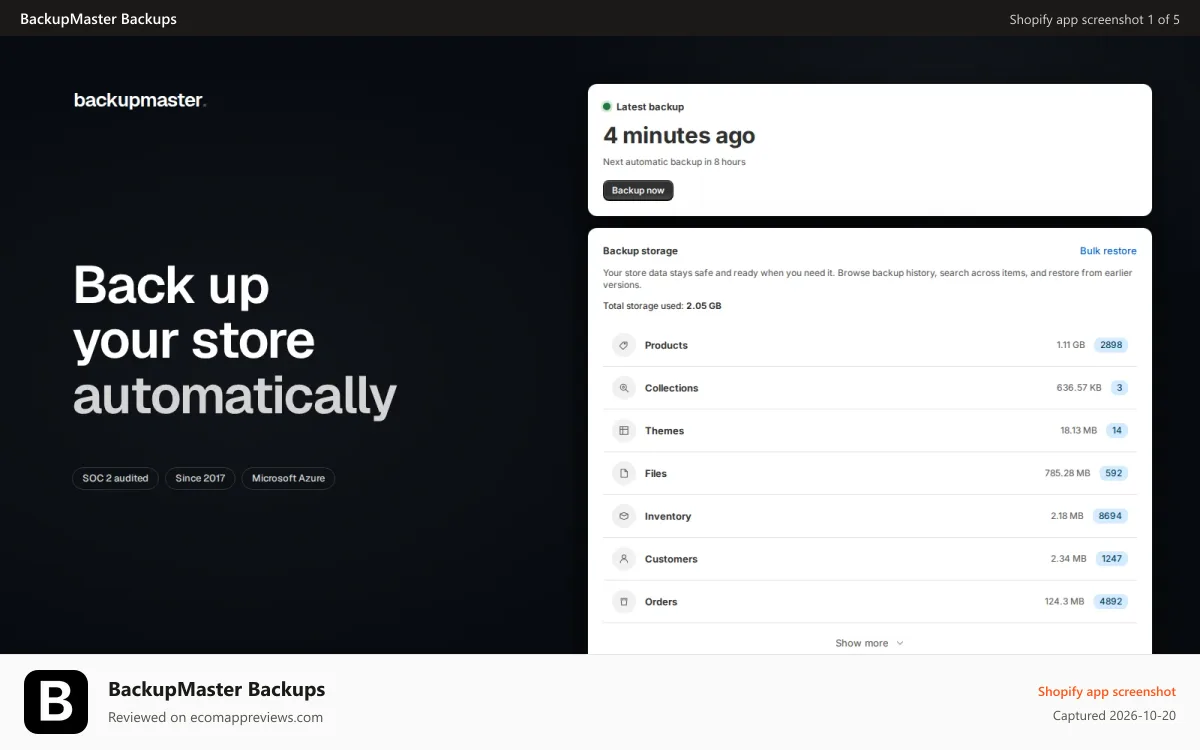1200x750 pixels.
Task: Open the Inventory row label
Action: (x=668, y=516)
